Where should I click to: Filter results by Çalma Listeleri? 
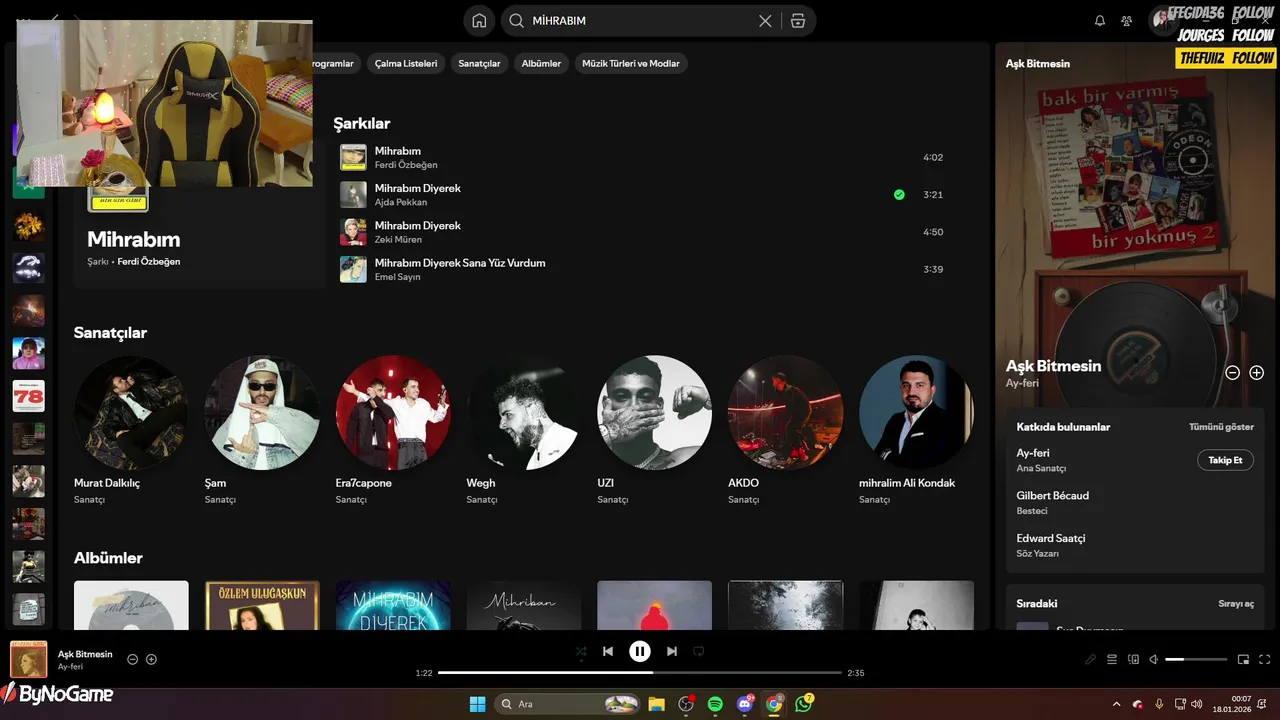(x=406, y=63)
